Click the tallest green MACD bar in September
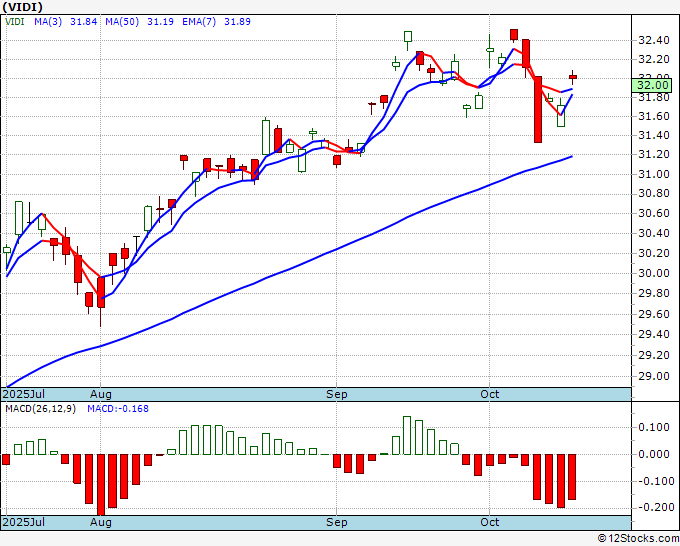680x546 pixels. coord(407,435)
